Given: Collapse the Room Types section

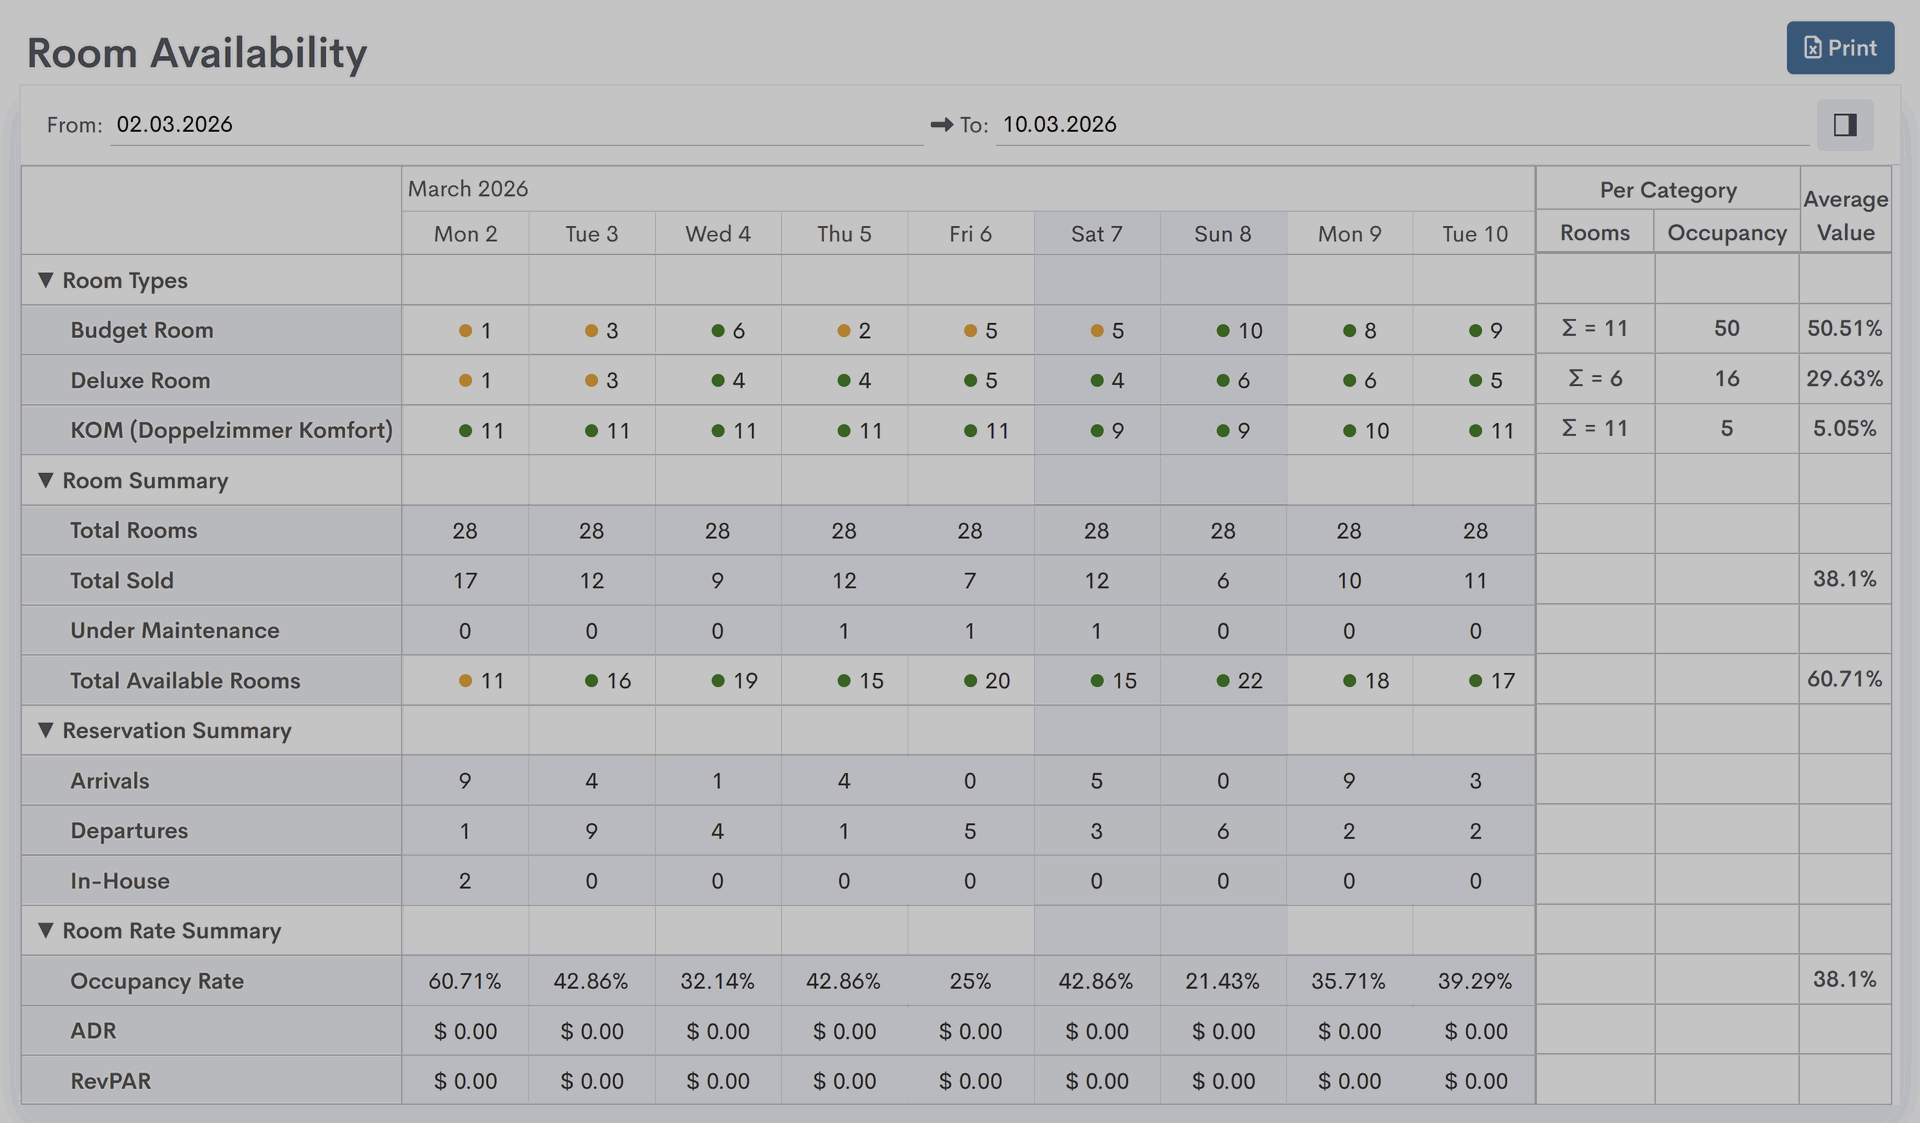Looking at the screenshot, I should pos(46,280).
